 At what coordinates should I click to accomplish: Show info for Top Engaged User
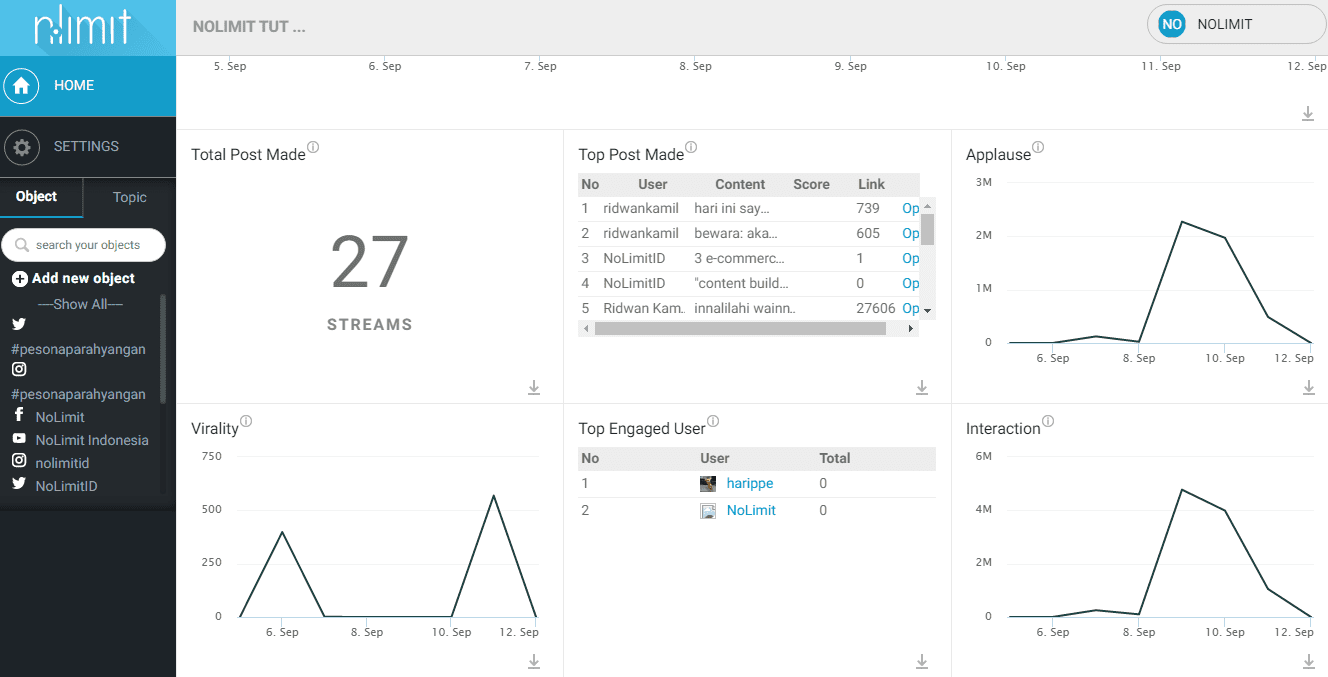(713, 421)
